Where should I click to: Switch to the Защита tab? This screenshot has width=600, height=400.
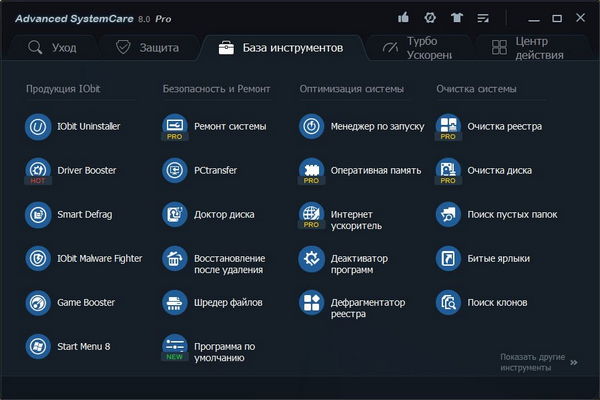148,47
